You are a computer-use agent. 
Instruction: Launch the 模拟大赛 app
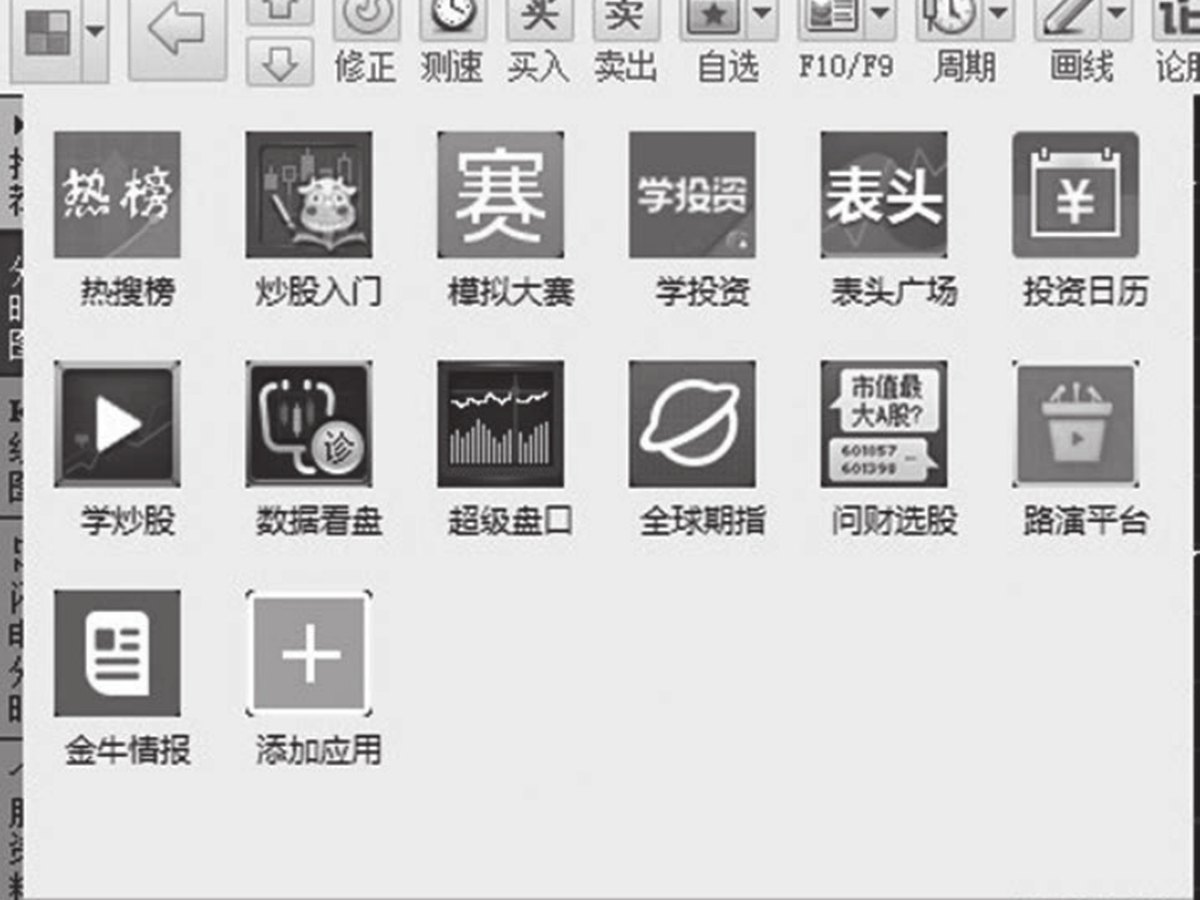coord(500,195)
